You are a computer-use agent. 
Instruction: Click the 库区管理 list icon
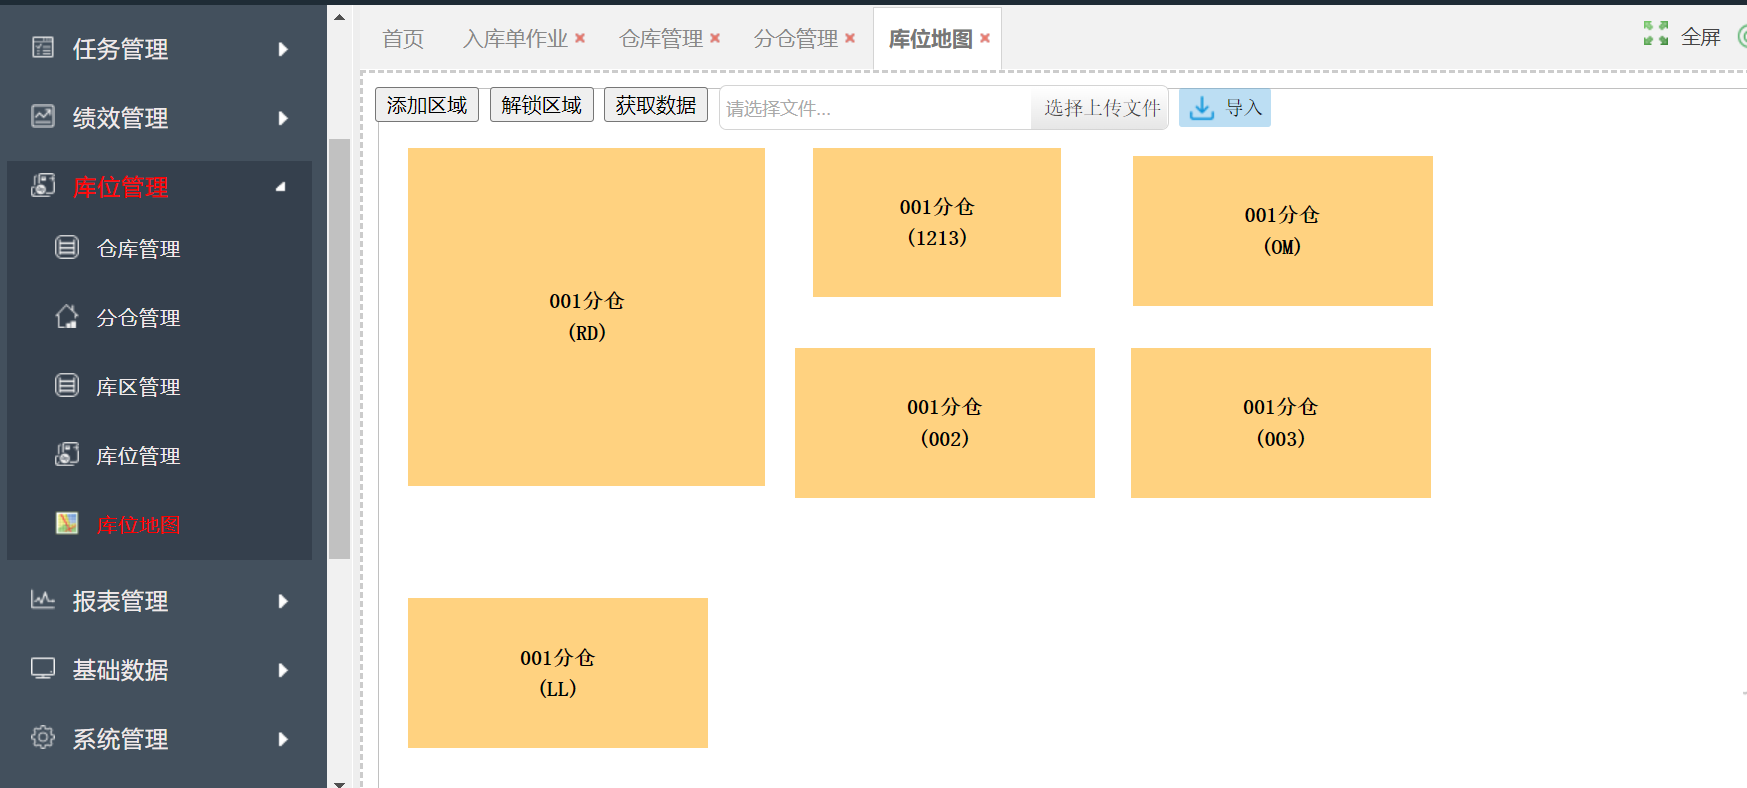[67, 385]
